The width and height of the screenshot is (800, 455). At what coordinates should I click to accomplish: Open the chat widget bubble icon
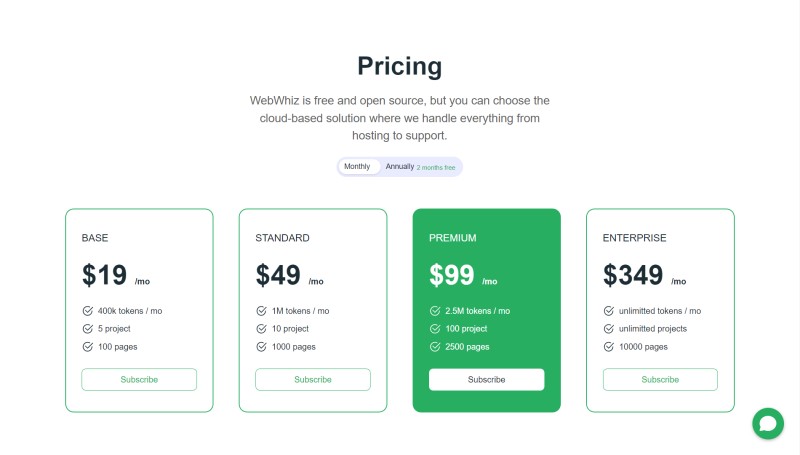click(767, 423)
